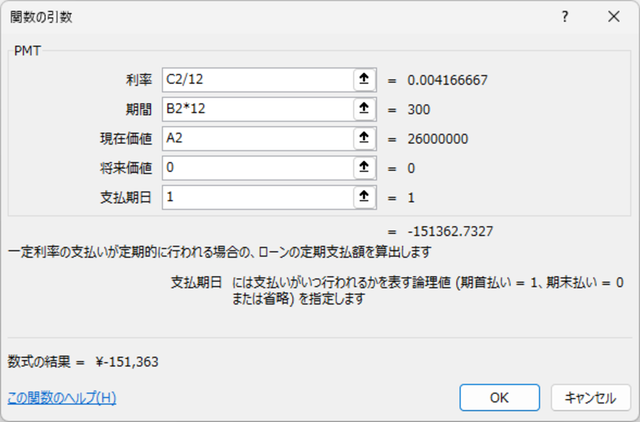Click the description starting 一定利率の支払いが

click(220, 252)
